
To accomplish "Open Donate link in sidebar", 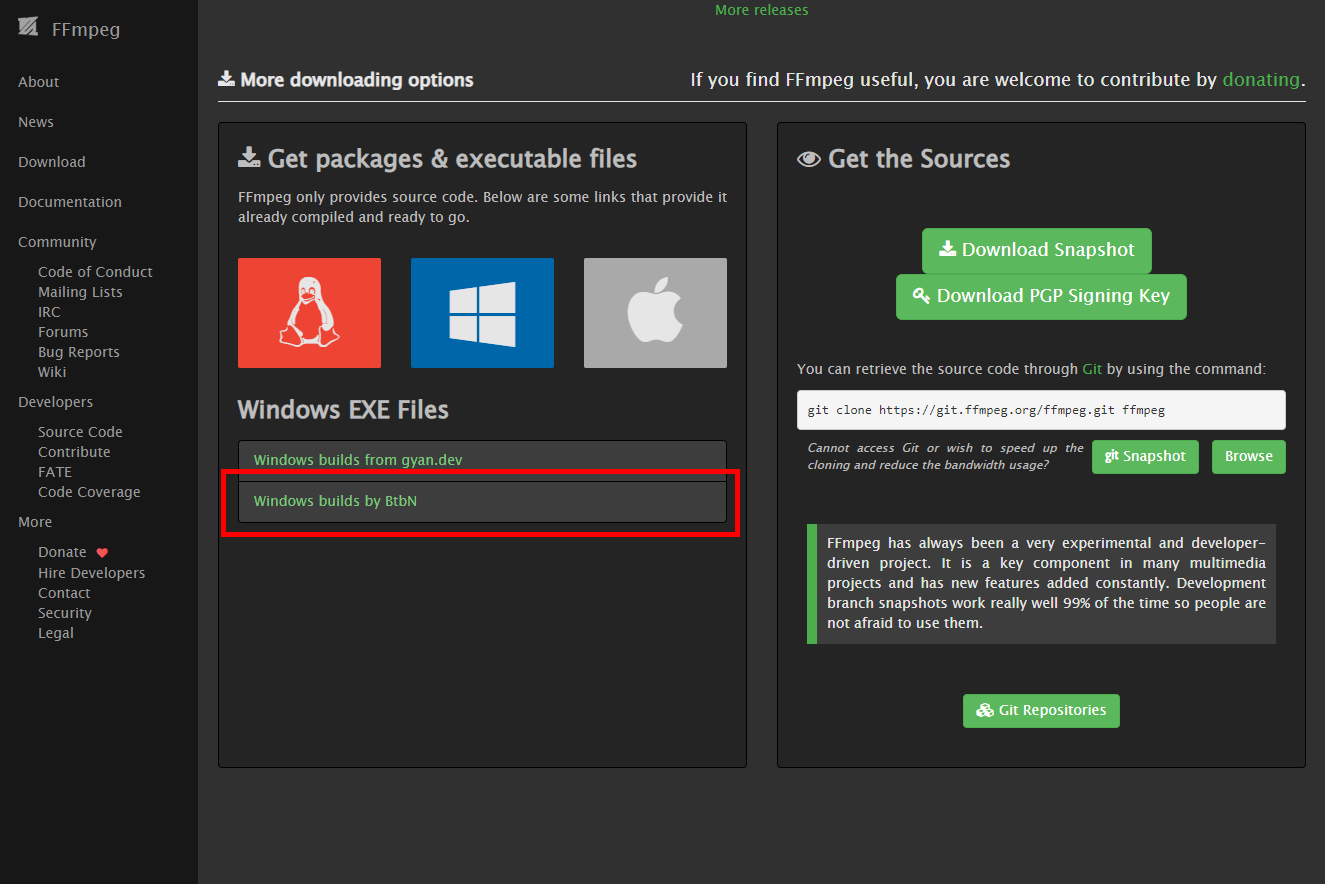I will tap(62, 552).
